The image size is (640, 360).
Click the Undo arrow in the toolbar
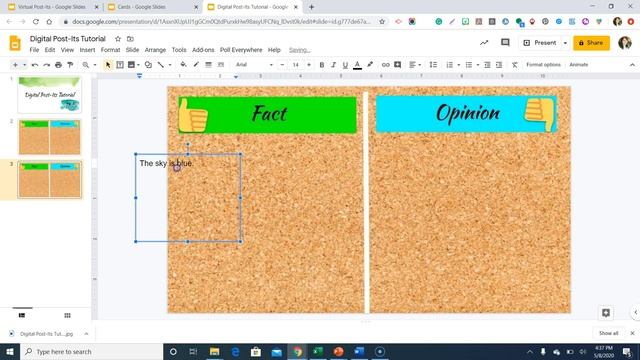click(35, 65)
